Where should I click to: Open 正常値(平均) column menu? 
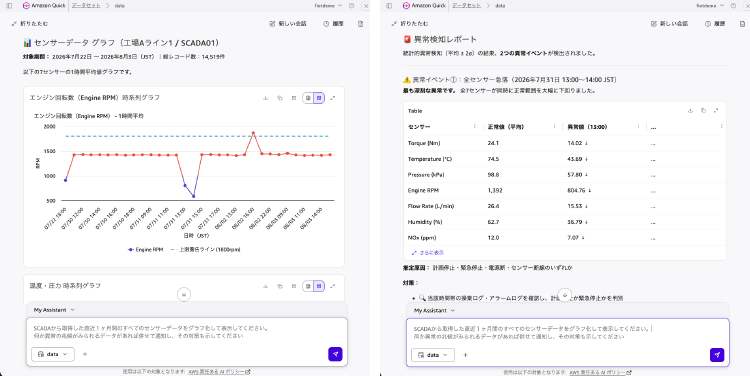[554, 127]
